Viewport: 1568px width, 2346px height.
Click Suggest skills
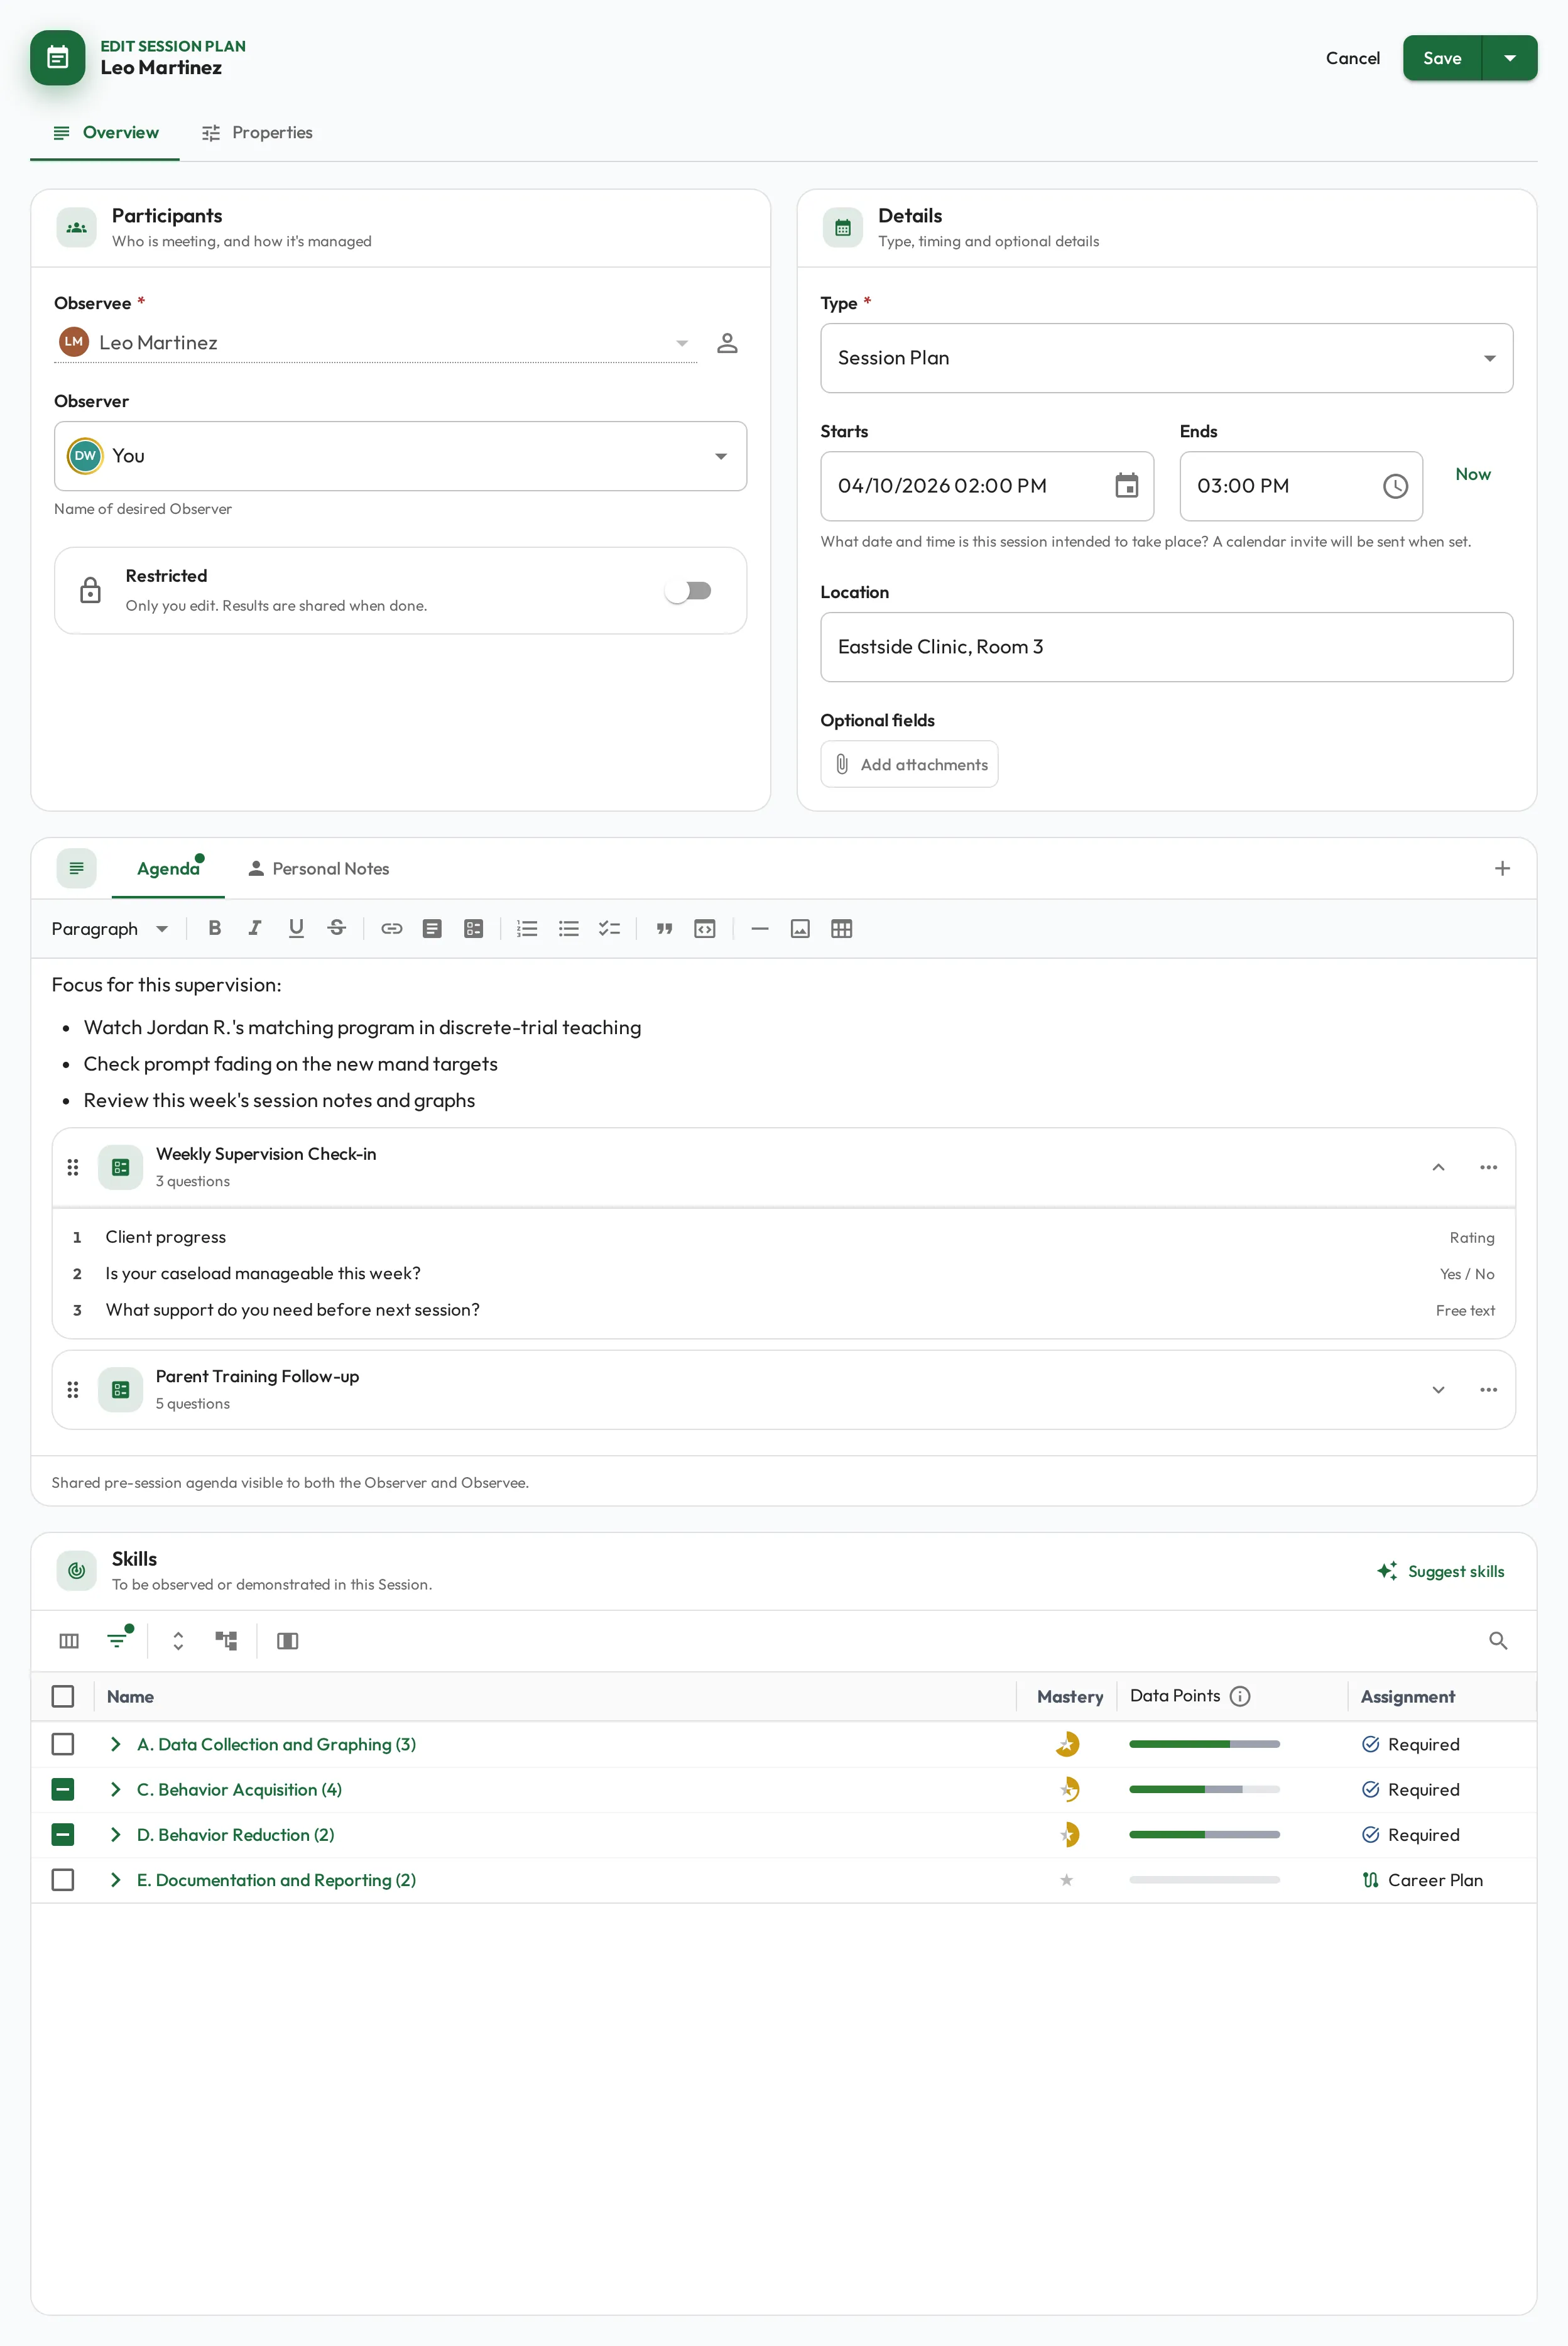[x=1441, y=1571]
